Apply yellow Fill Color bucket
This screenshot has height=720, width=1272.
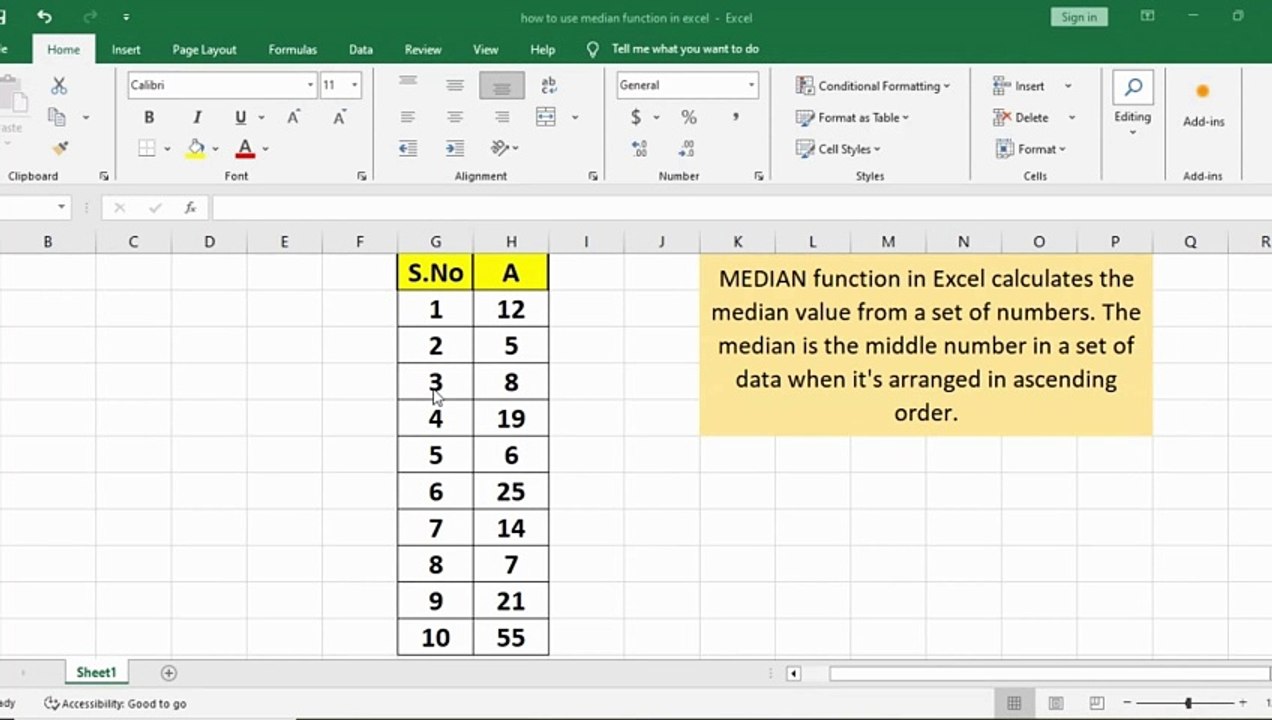(x=196, y=148)
